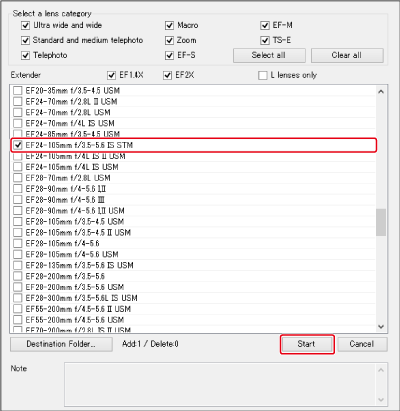Viewport: 400px width, 411px height.
Task: Check the EF28-135mm f/3.5-5.6 IS USM lens
Action: 18,265
